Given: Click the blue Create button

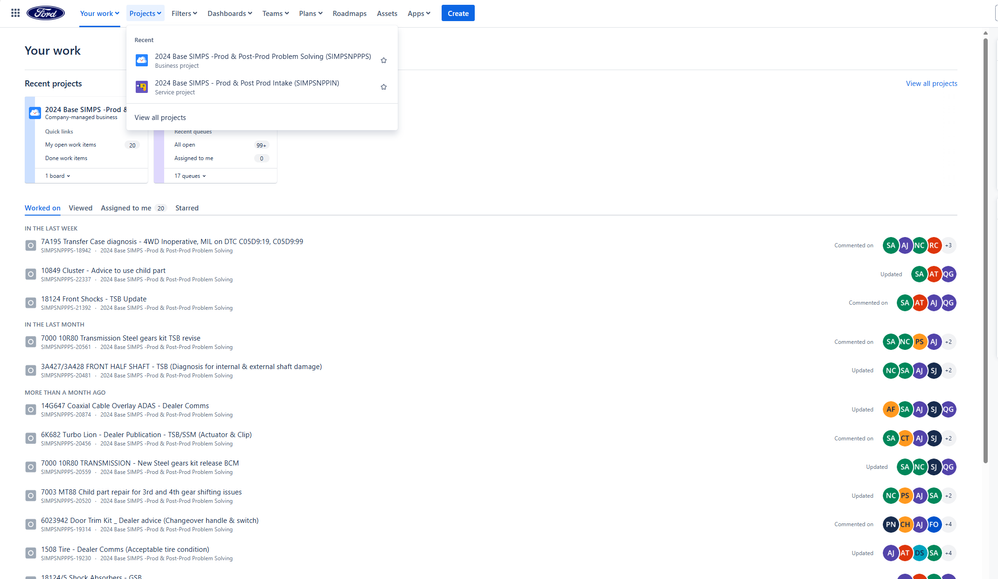Looking at the screenshot, I should click(458, 13).
